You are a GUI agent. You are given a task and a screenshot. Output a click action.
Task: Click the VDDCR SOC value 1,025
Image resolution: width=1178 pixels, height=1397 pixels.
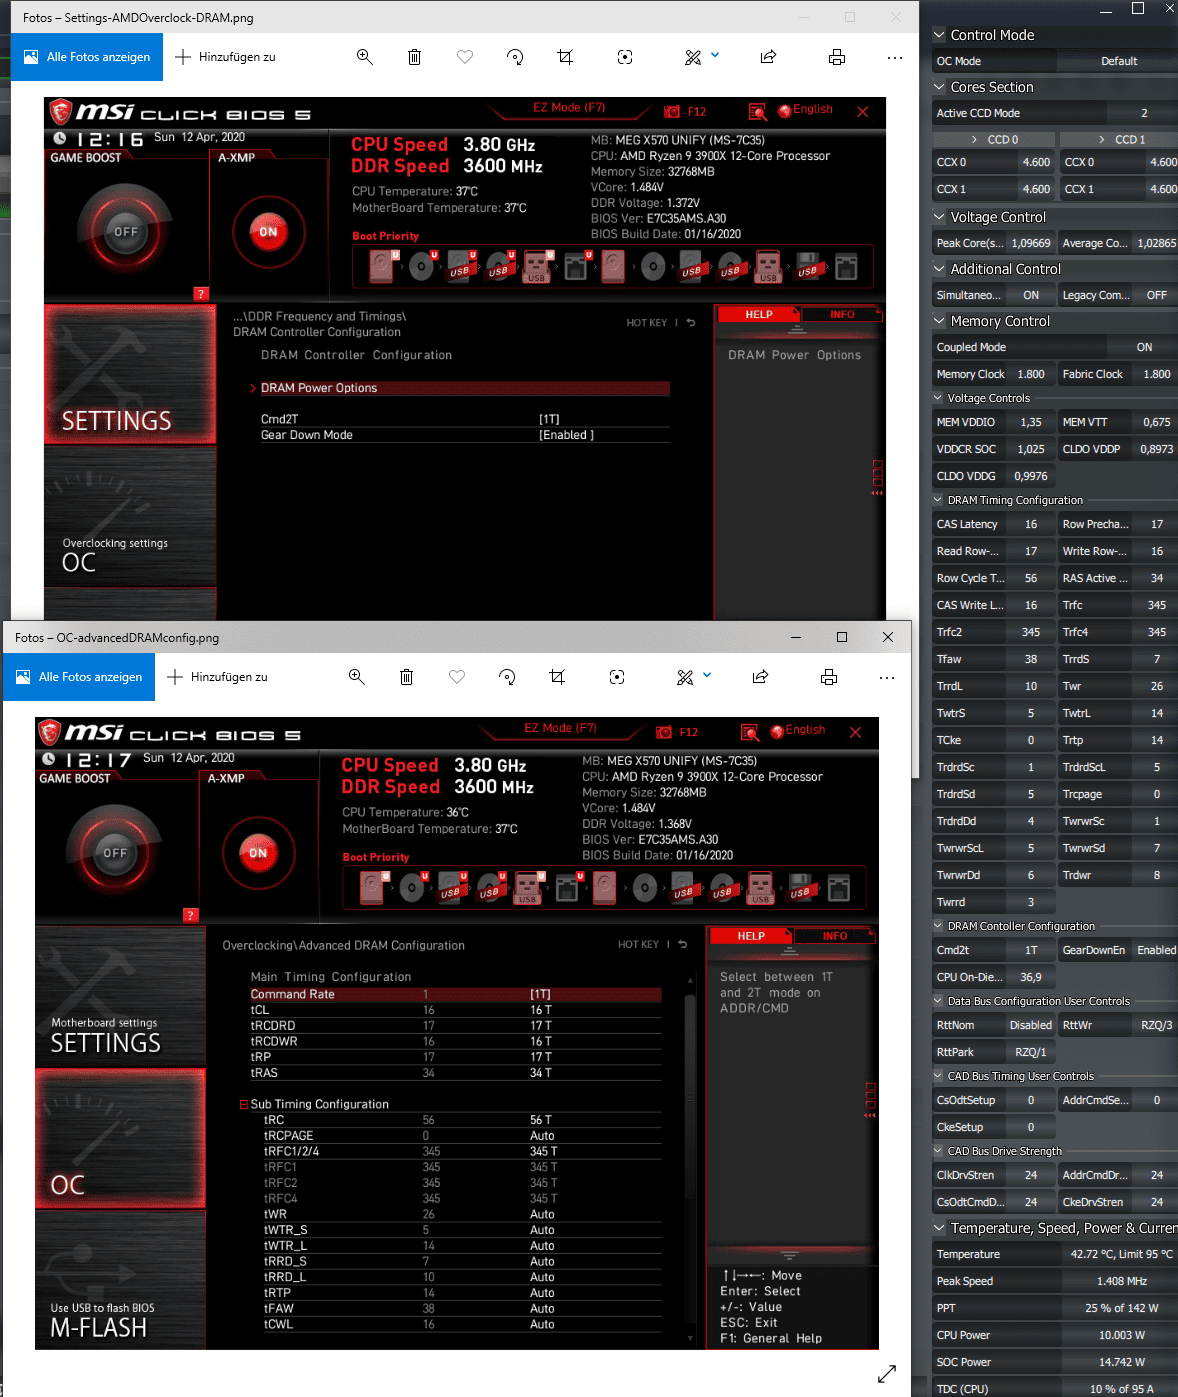pos(1031,449)
